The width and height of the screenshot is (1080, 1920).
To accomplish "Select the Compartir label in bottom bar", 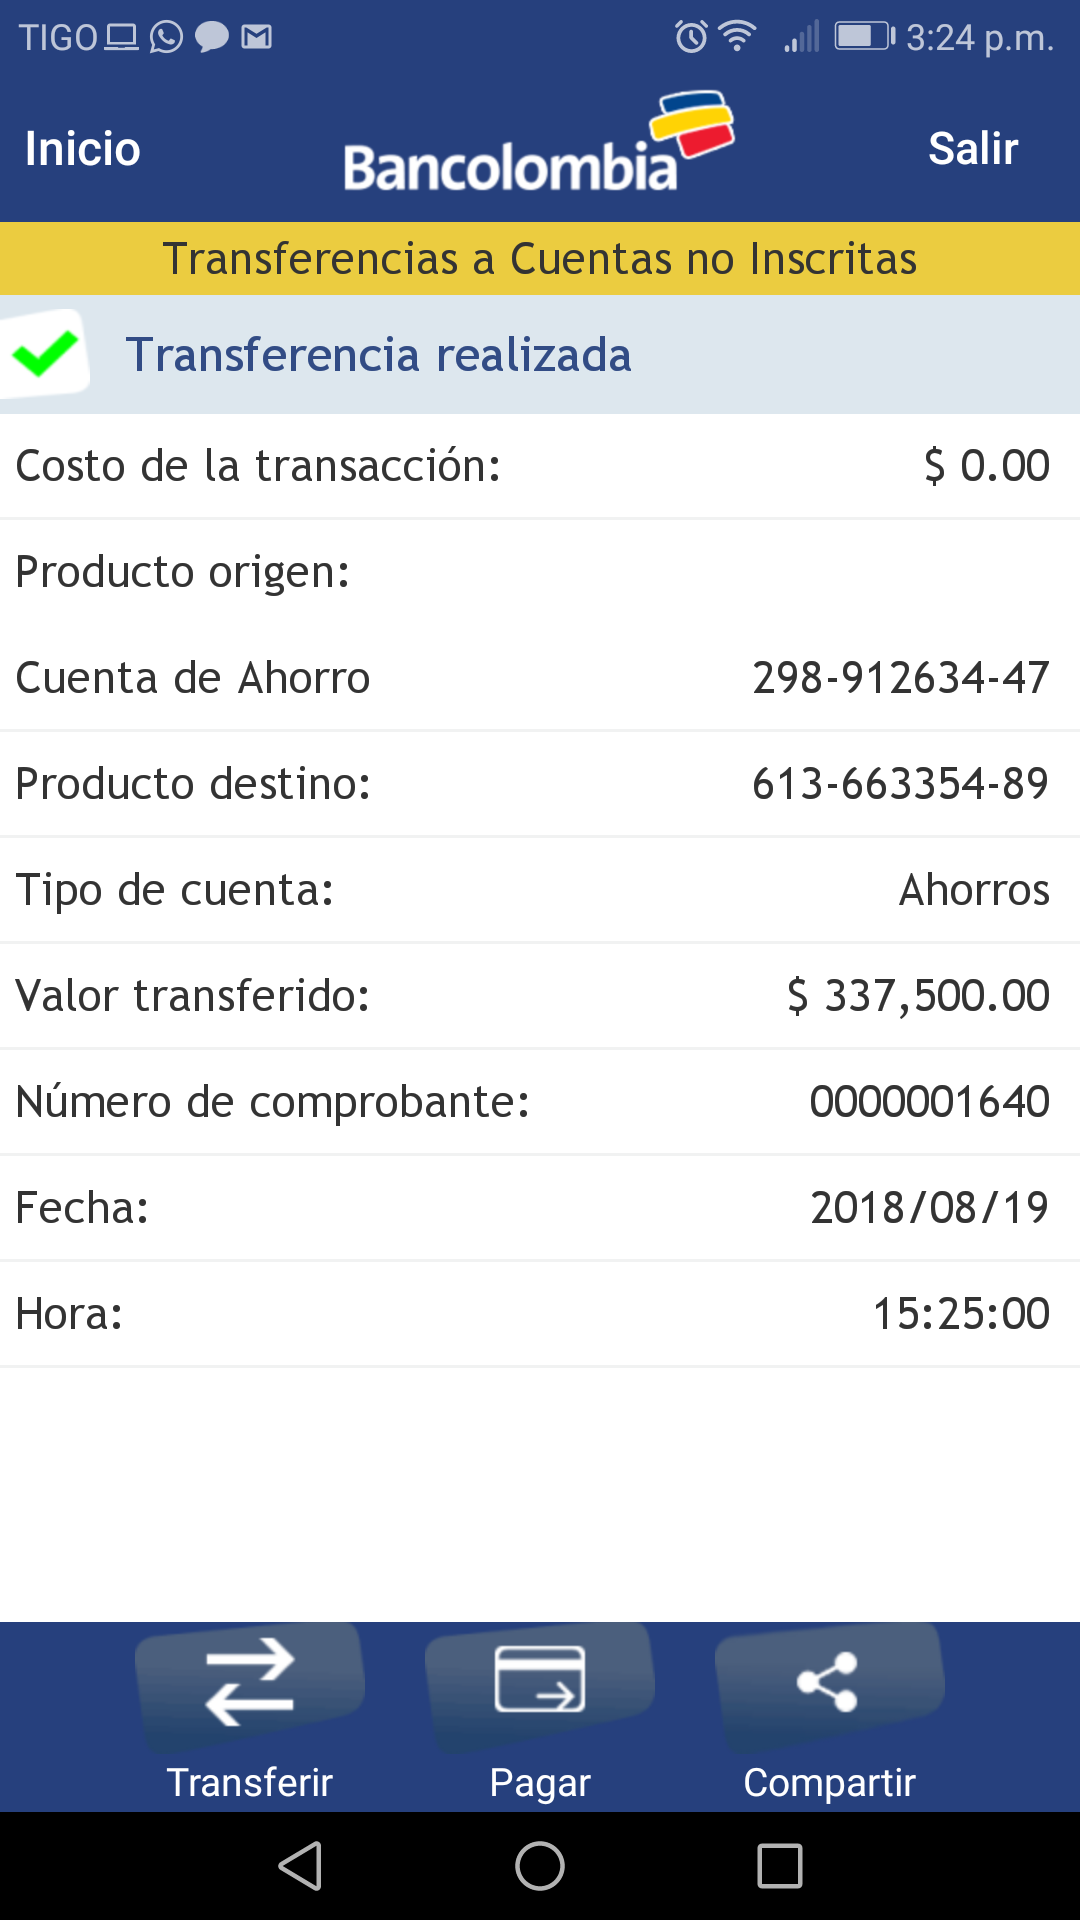I will click(x=829, y=1782).
